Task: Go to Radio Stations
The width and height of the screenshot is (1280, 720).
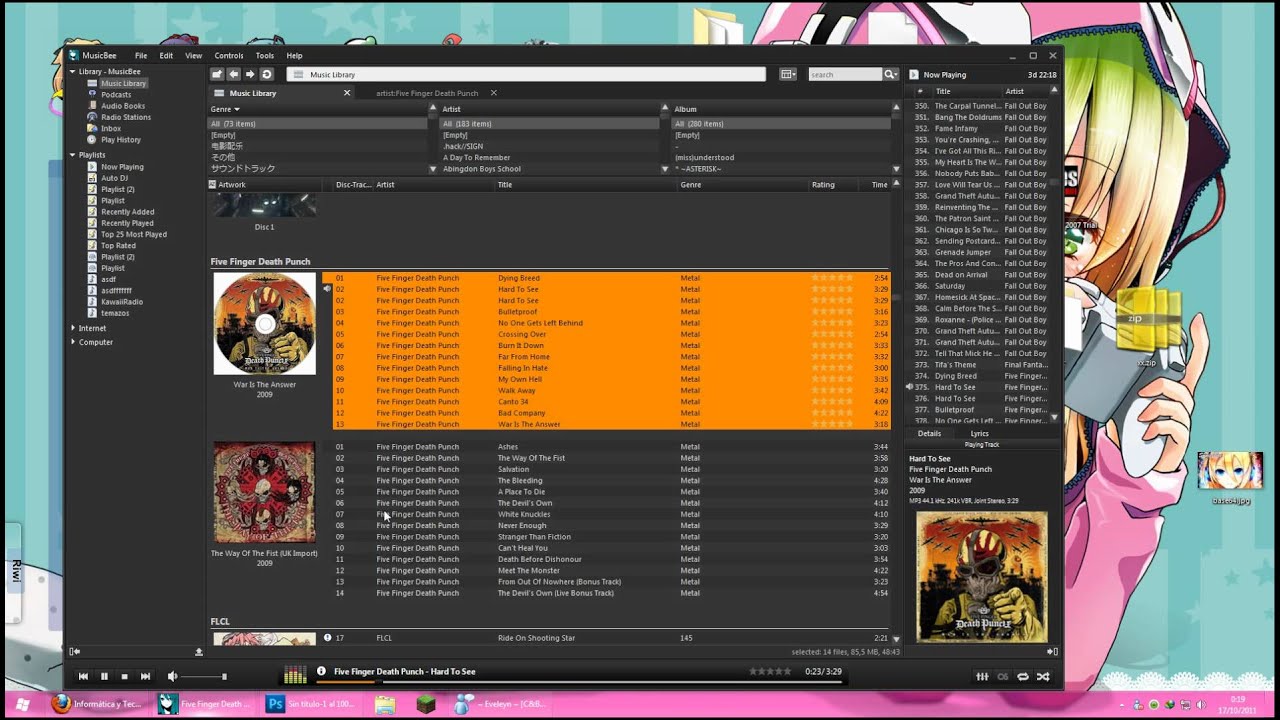Action: tap(125, 117)
